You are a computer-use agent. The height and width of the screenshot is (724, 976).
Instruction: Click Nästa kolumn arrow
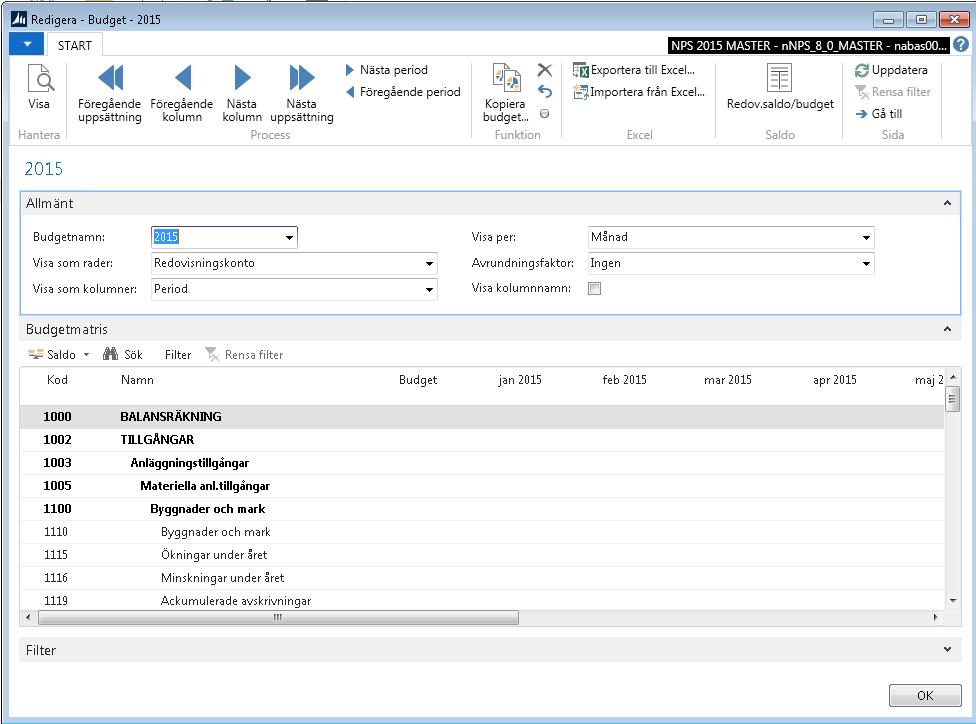pyautogui.click(x=242, y=78)
